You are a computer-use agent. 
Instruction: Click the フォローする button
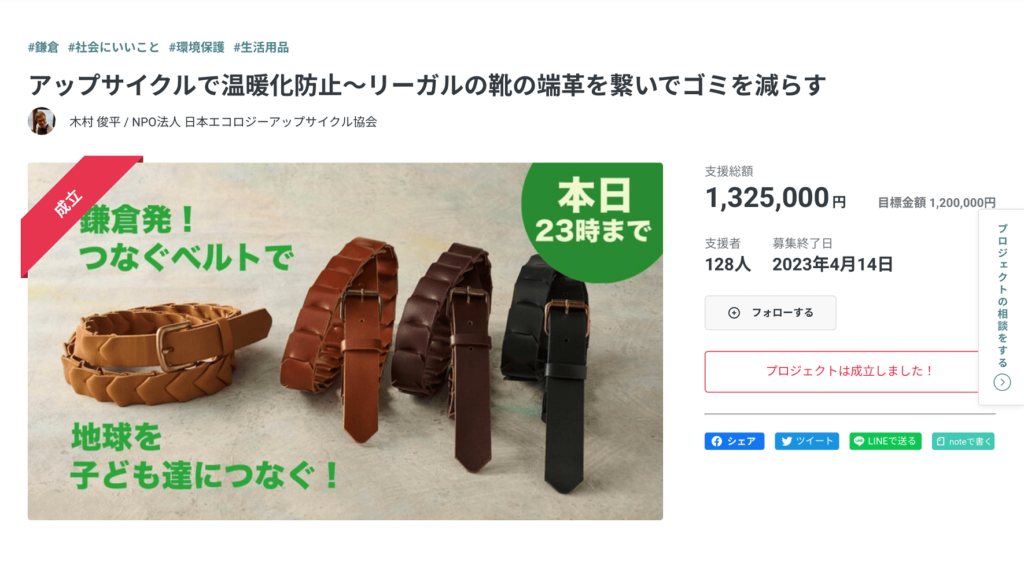click(x=770, y=313)
